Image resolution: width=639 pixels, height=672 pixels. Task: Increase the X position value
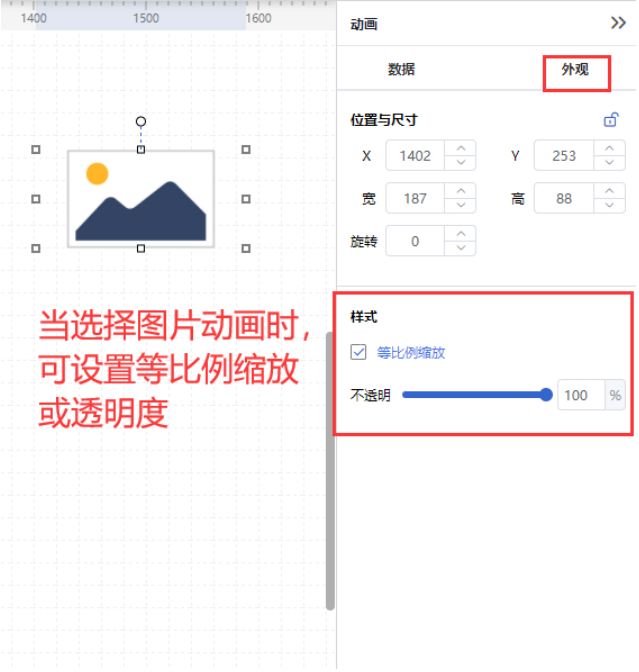point(461,148)
